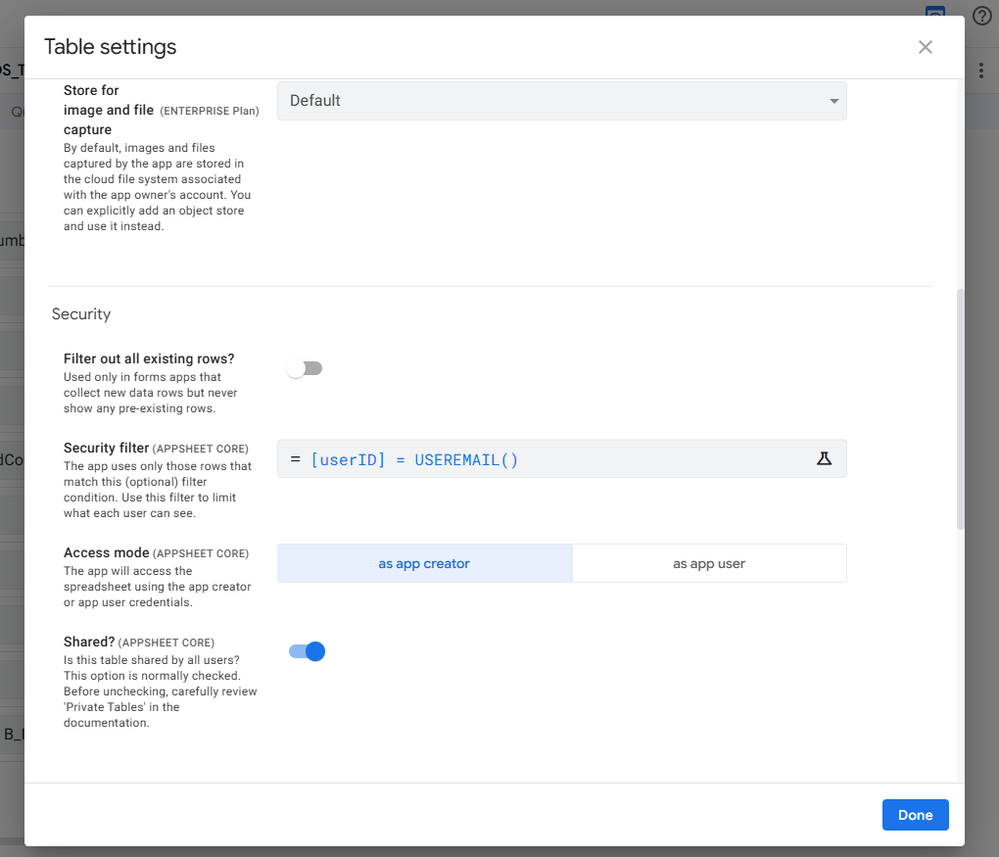The width and height of the screenshot is (999, 857).
Task: Disable the Shared? toggle
Action: click(x=307, y=651)
